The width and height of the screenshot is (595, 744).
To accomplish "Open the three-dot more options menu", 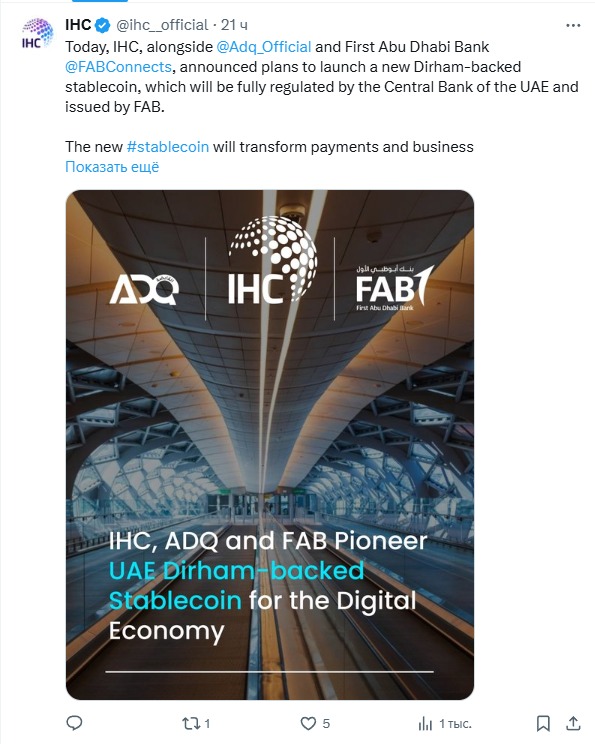I will 573,25.
